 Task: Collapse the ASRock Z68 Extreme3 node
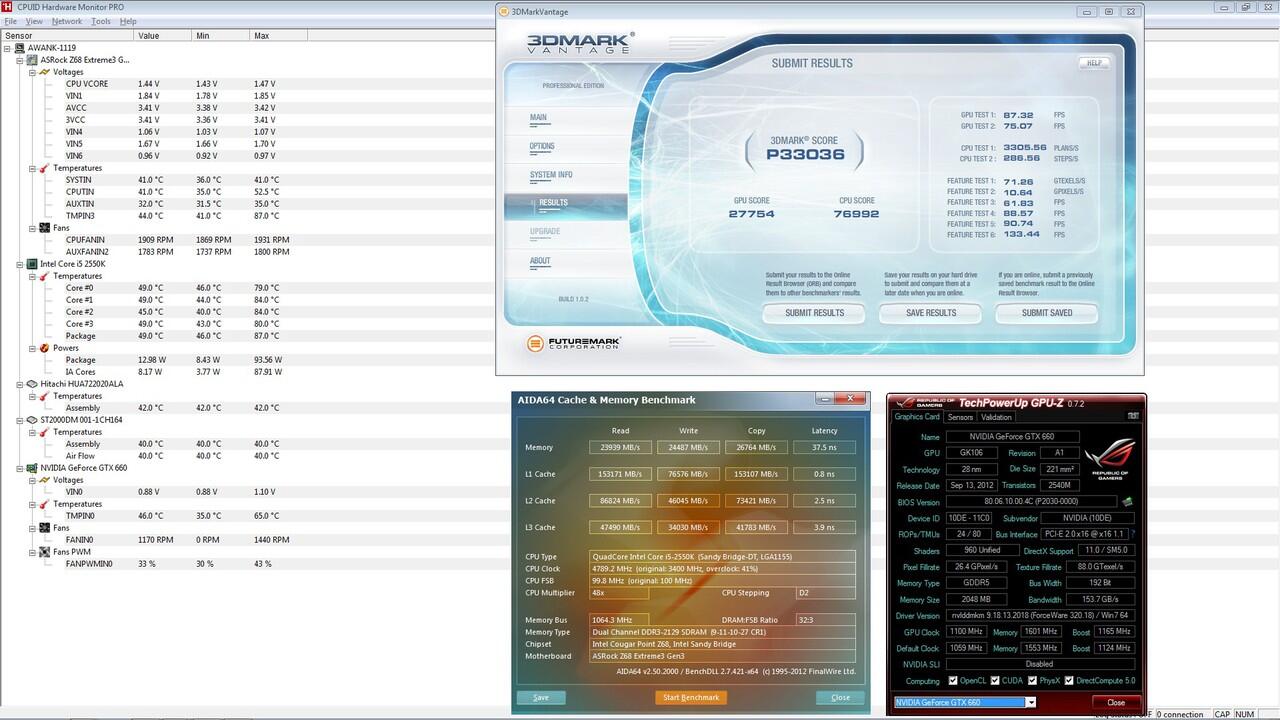(20, 60)
